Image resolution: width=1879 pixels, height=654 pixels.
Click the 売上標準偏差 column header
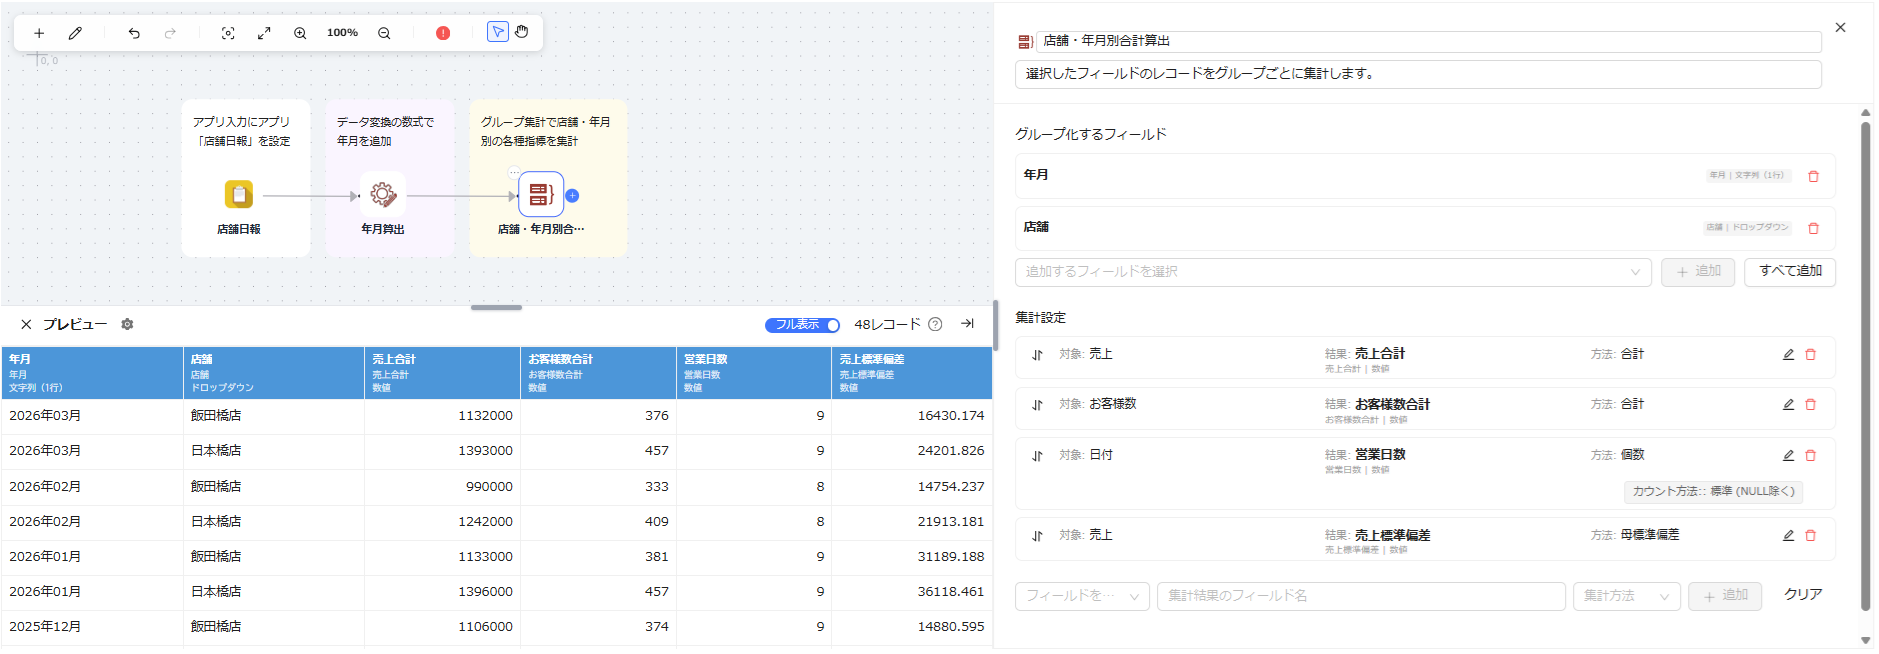click(x=911, y=373)
